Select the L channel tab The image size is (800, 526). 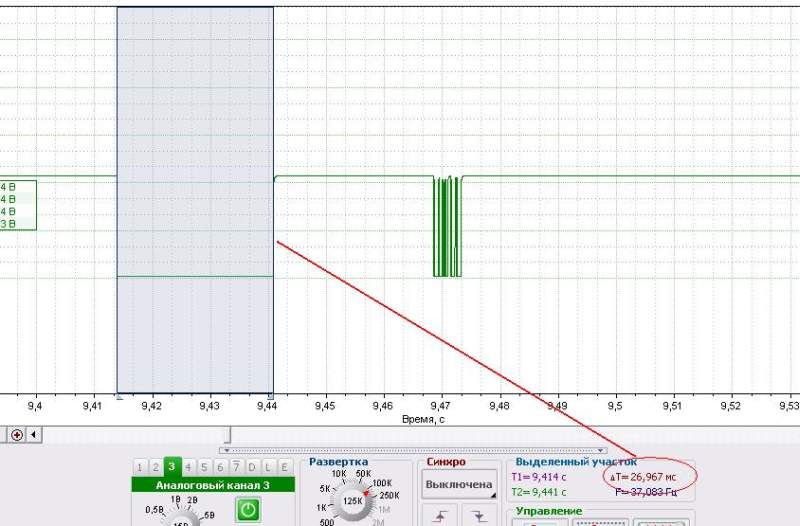pos(268,467)
